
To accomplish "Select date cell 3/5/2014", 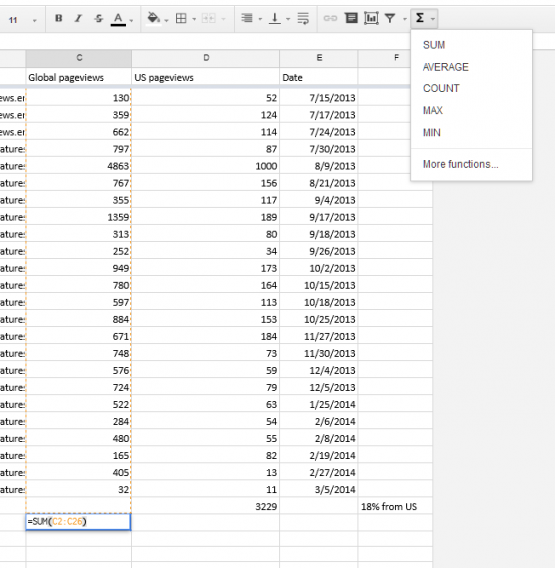I will [319, 489].
